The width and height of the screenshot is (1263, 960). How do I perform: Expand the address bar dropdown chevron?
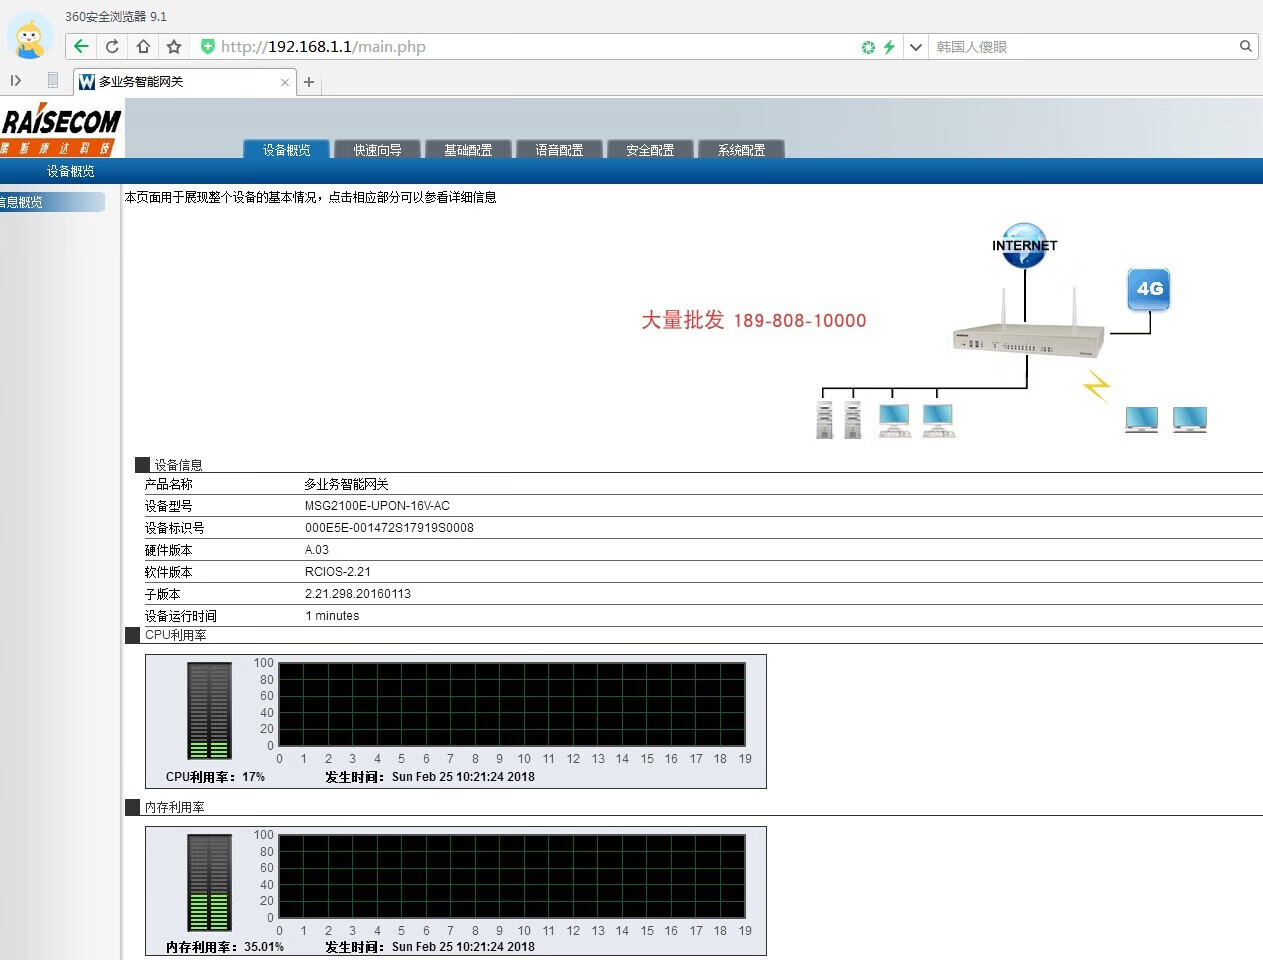pyautogui.click(x=915, y=47)
